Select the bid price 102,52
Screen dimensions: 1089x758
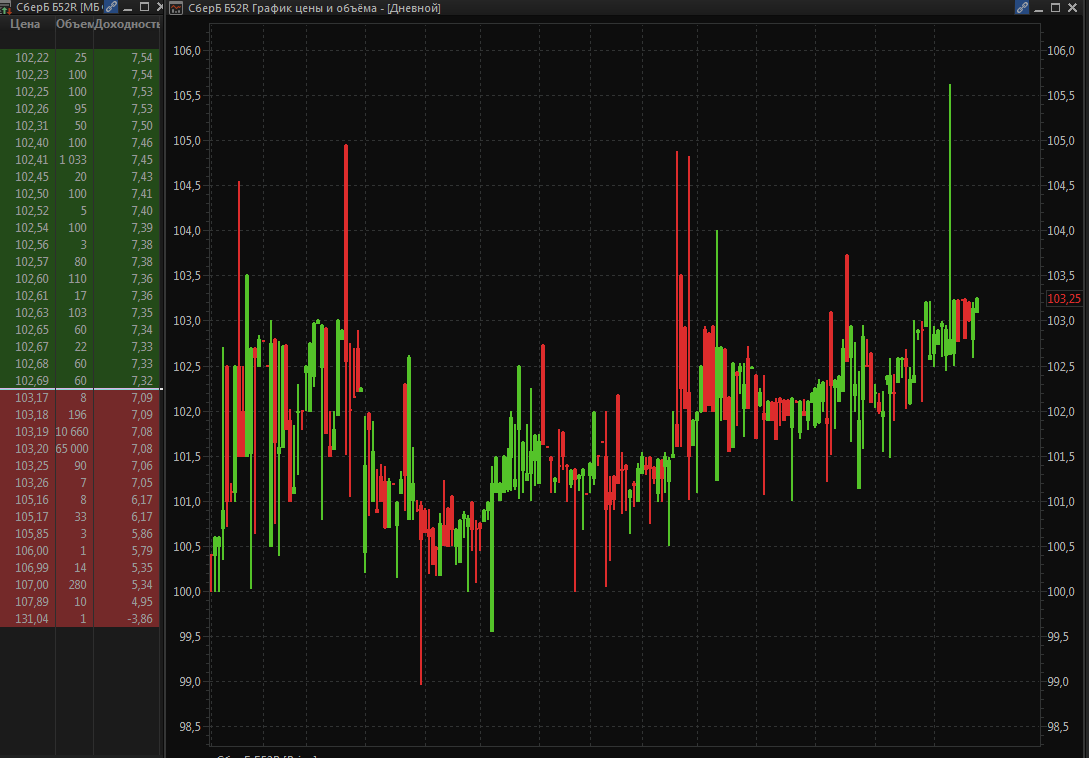32,211
